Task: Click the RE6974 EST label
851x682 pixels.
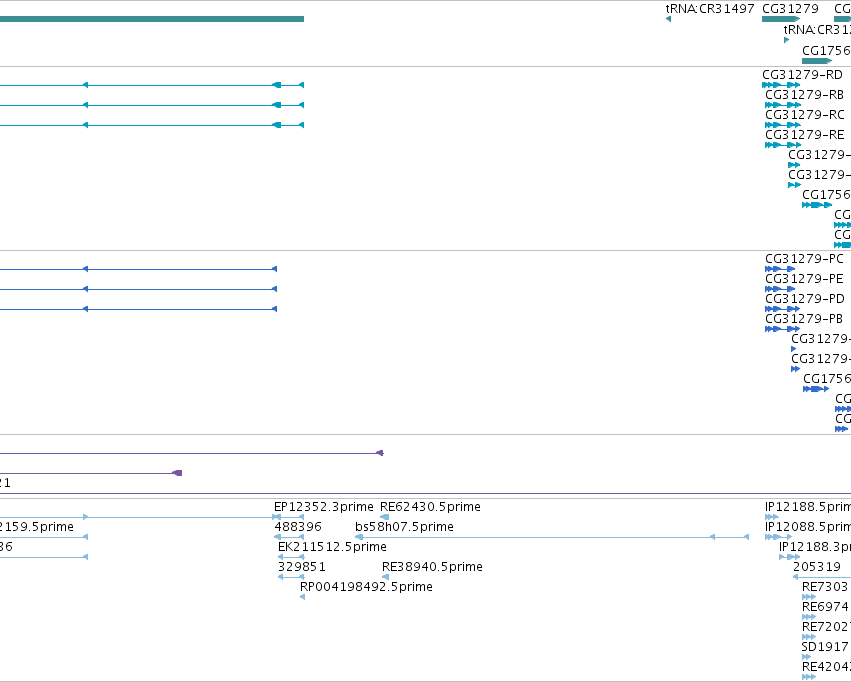Action: [825, 607]
